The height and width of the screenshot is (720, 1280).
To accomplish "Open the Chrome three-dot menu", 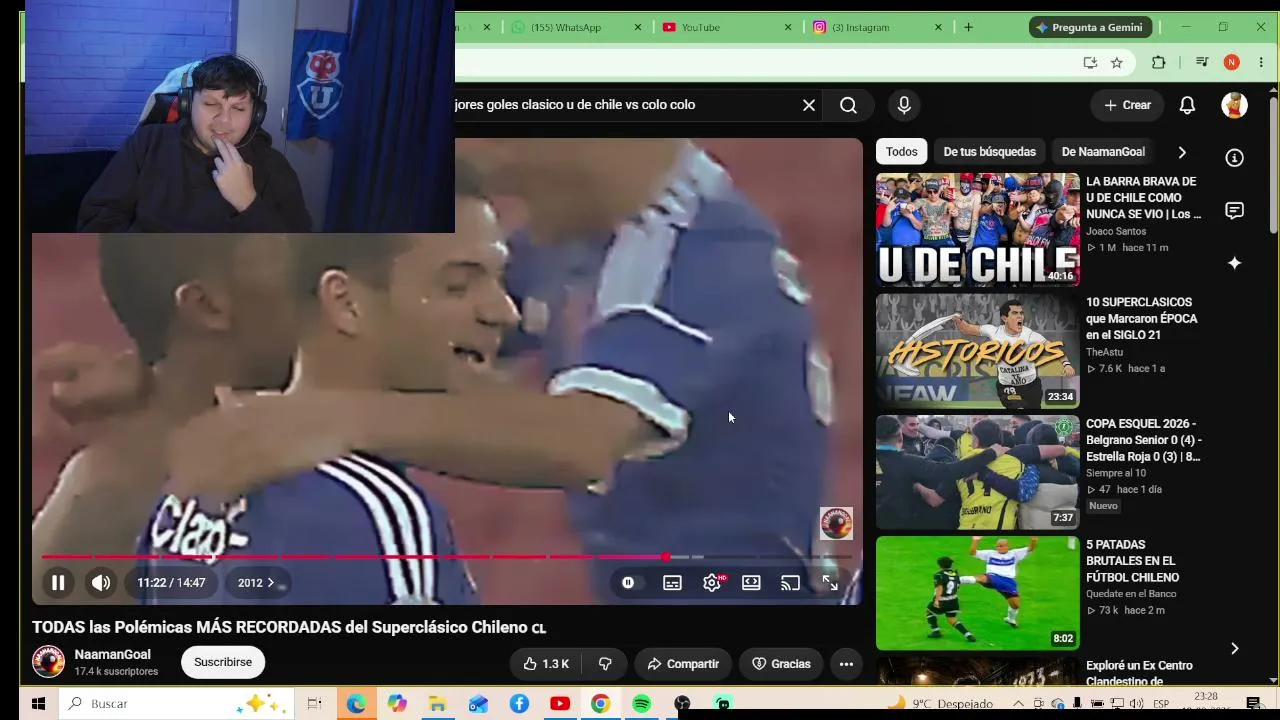I will coord(1261,62).
